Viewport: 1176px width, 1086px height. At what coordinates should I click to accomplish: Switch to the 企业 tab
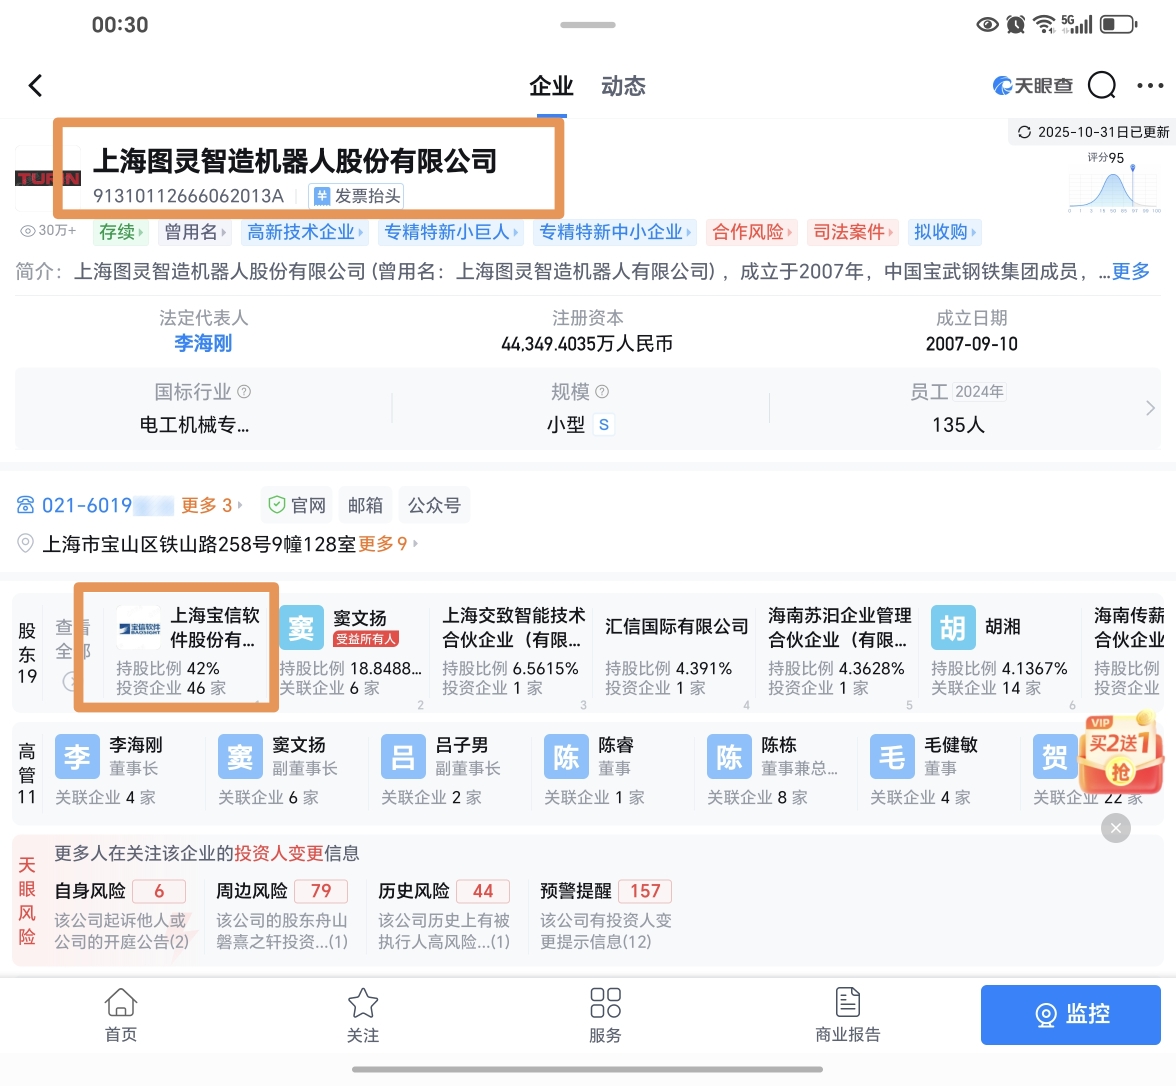click(x=551, y=86)
